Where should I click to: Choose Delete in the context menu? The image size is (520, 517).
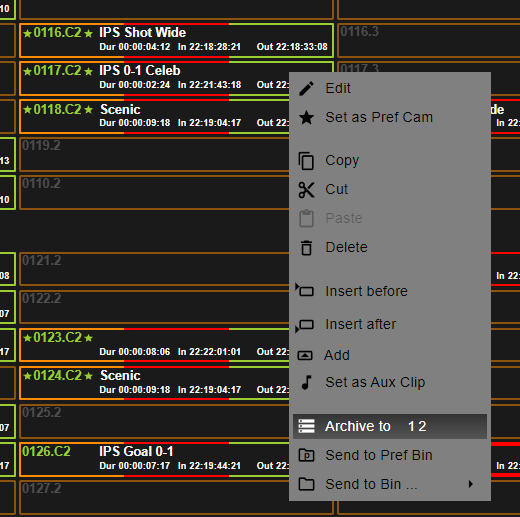point(390,247)
